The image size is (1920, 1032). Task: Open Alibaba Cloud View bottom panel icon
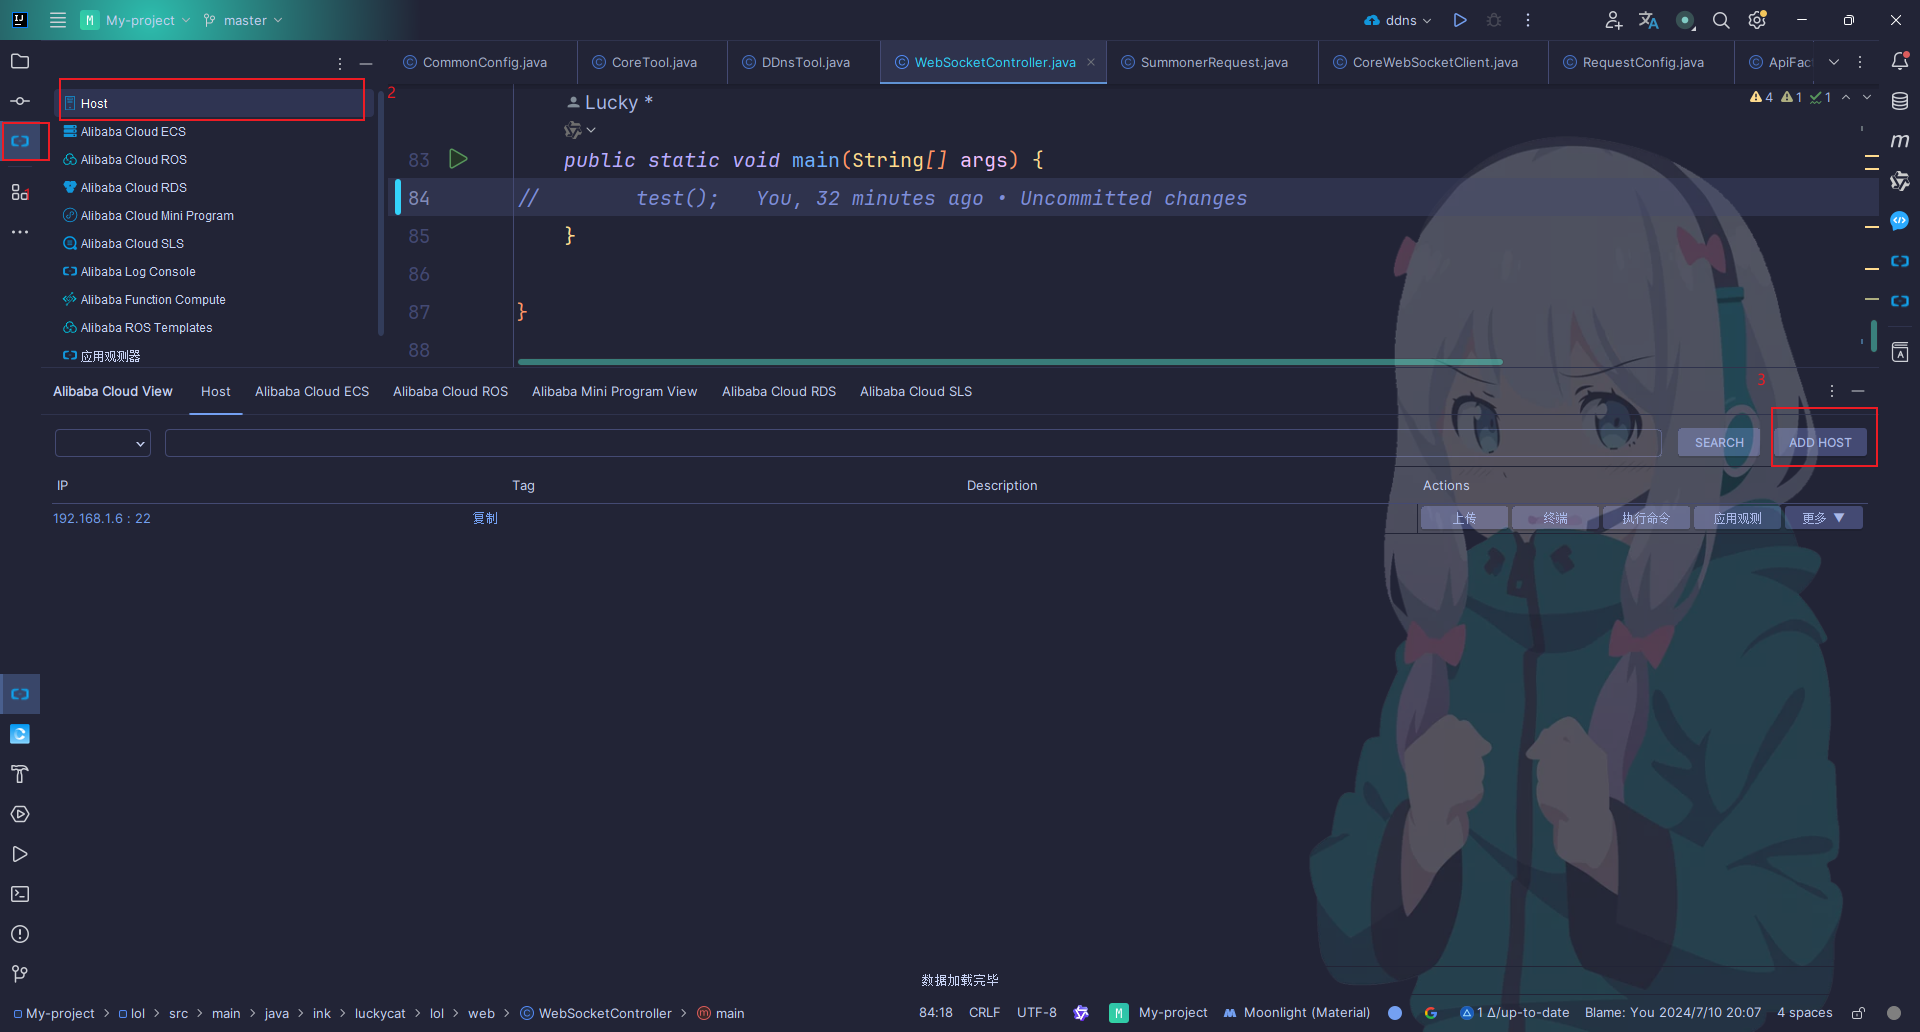pos(20,693)
